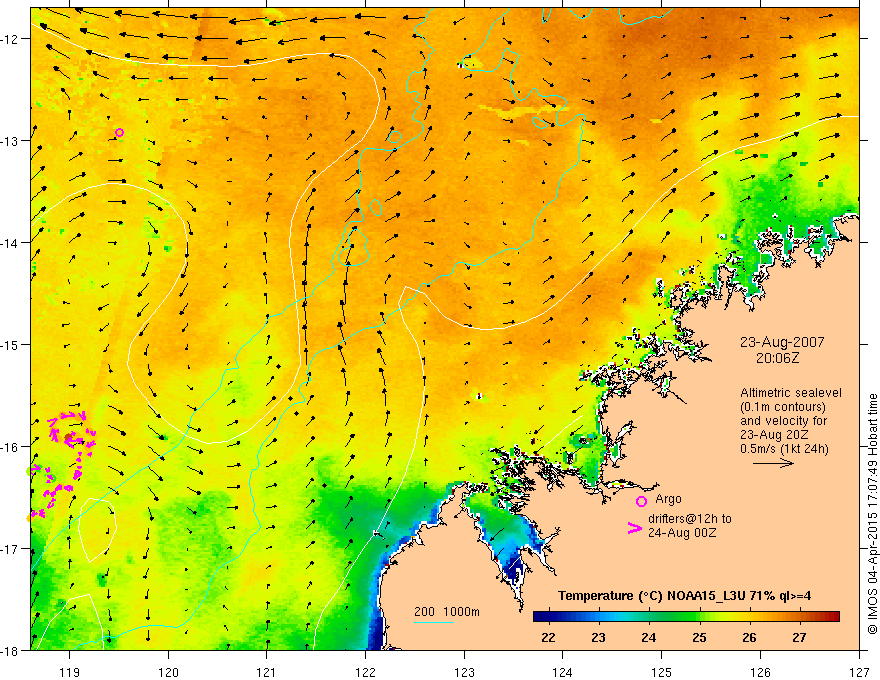This screenshot has width=880, height=680.
Task: Click the '-14' latitude axis label
Action: pos(11,243)
